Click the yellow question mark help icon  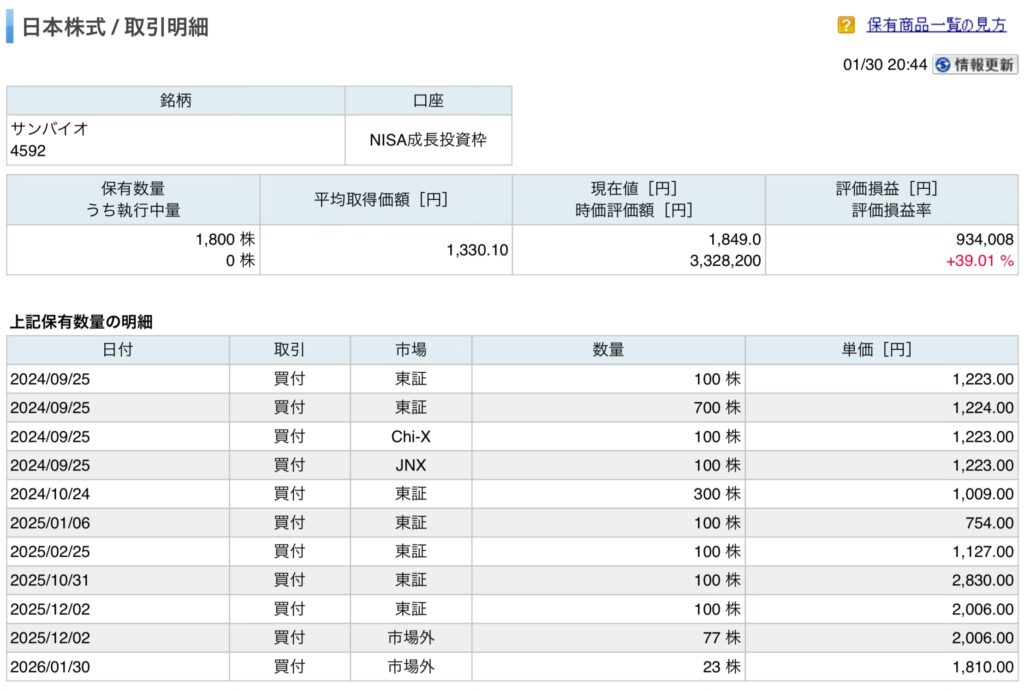pyautogui.click(x=846, y=25)
